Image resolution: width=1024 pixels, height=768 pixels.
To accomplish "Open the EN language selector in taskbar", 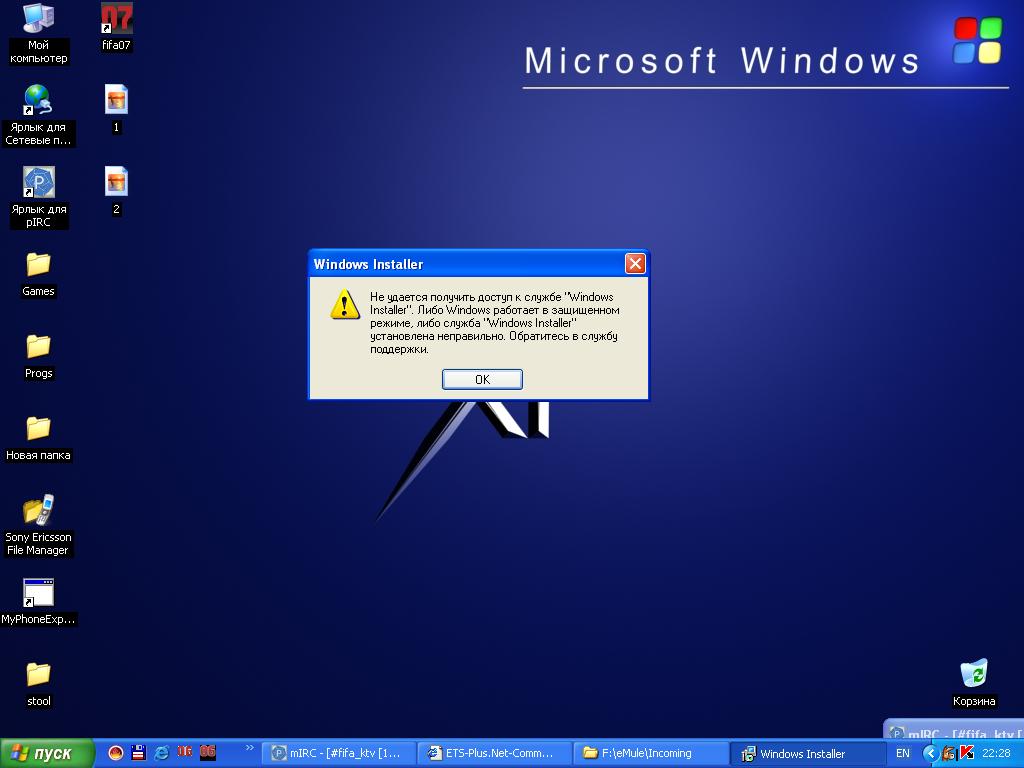I will click(903, 753).
